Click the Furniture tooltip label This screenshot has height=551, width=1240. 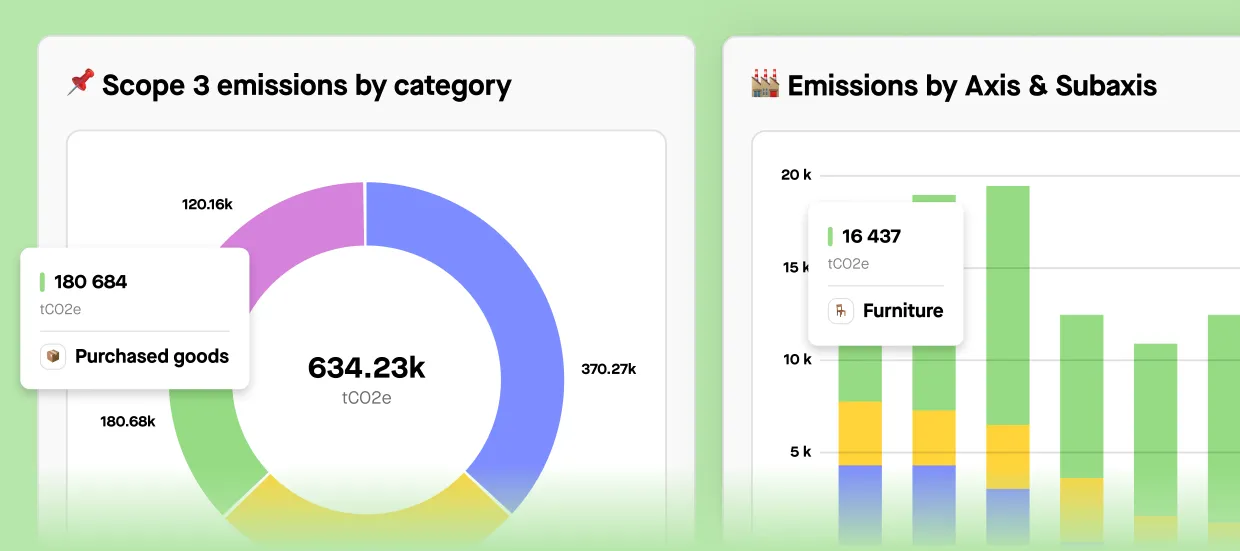[903, 311]
